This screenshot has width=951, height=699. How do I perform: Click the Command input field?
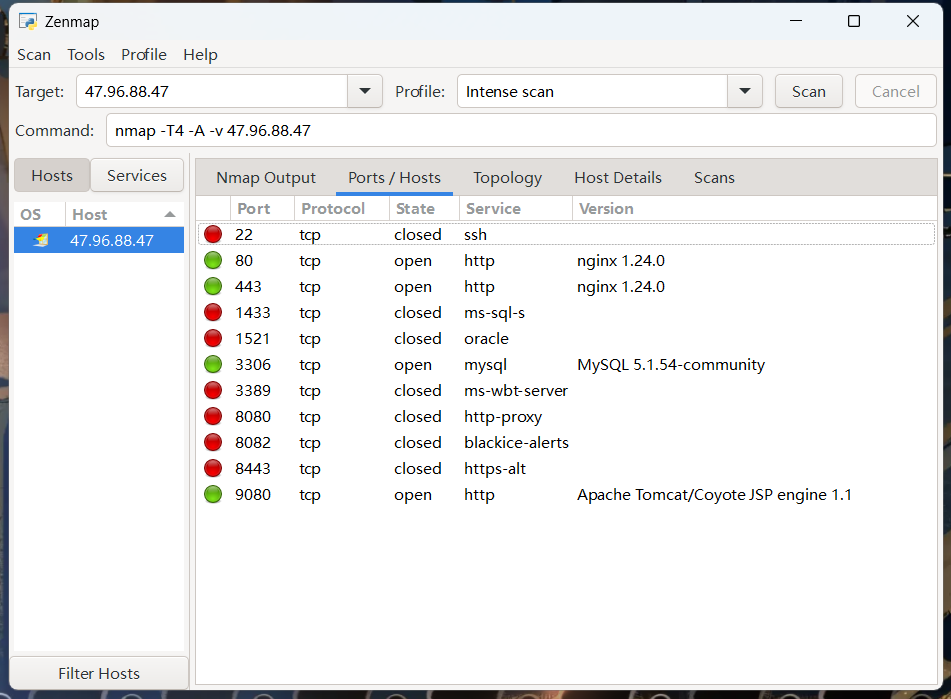pos(521,130)
